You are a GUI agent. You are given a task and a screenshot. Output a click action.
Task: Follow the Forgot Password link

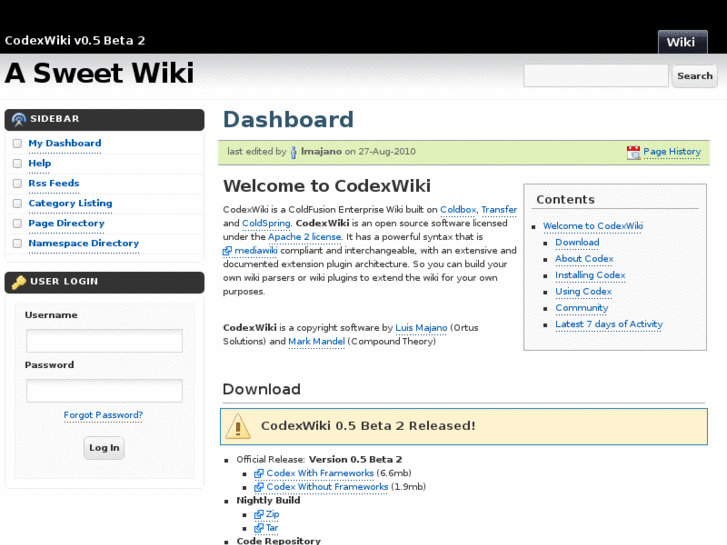coord(103,415)
